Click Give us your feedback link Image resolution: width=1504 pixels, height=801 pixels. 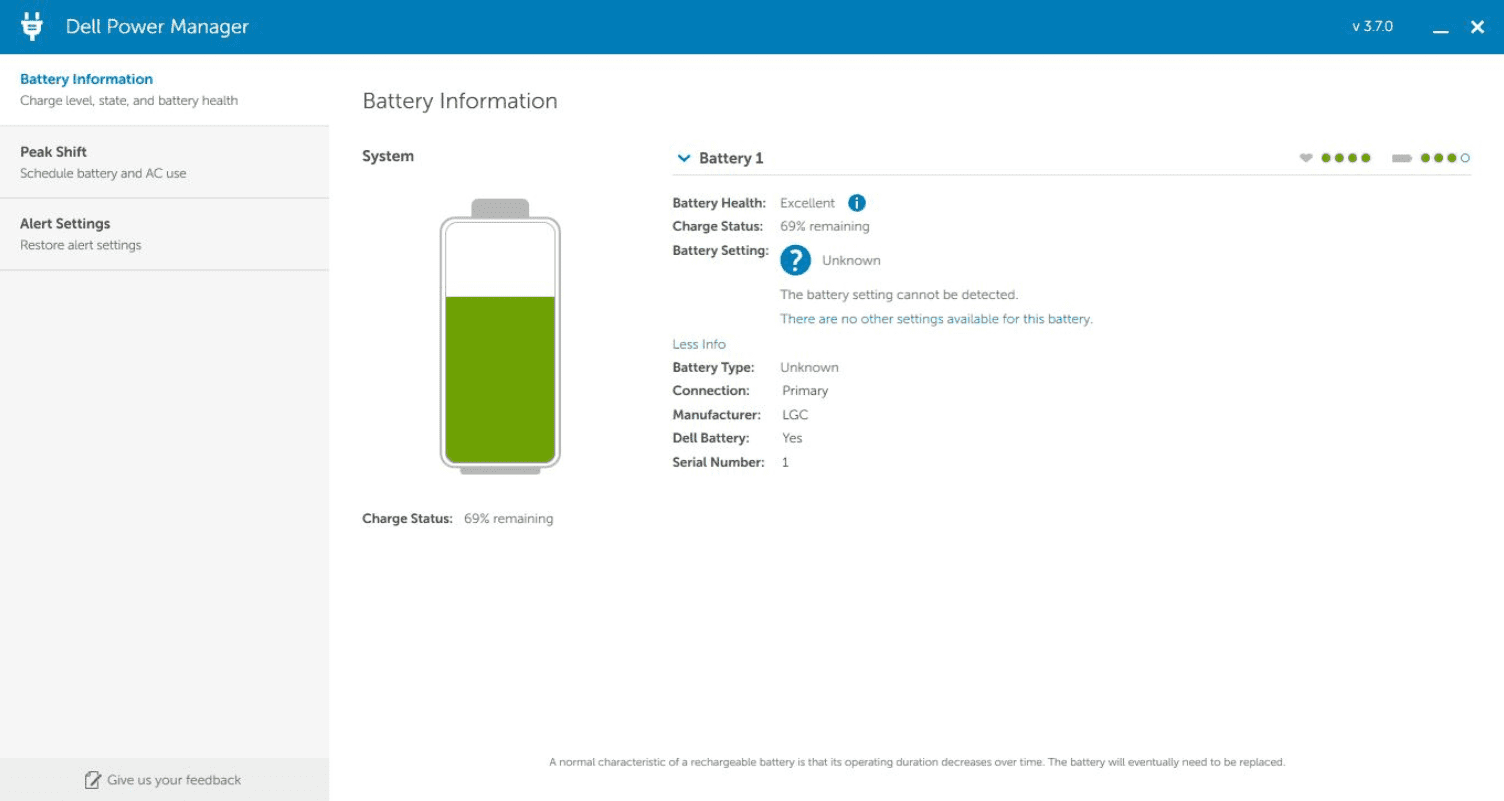coord(174,780)
